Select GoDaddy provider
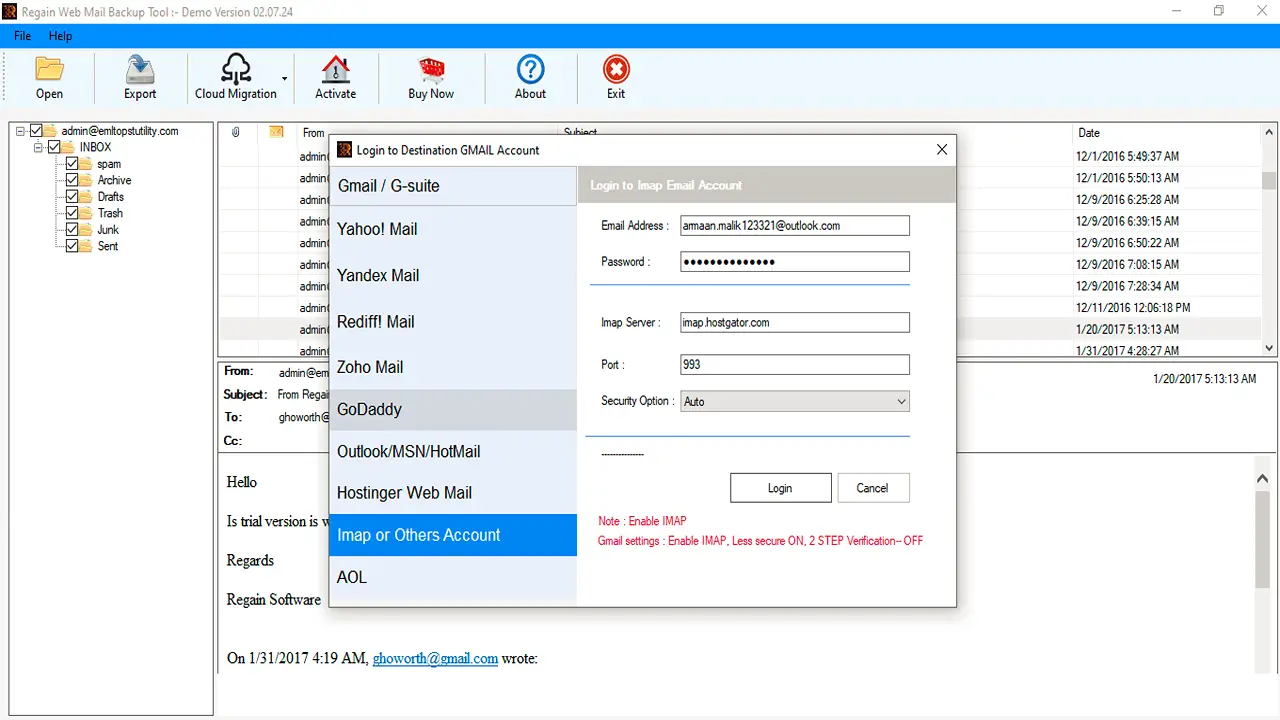Screen dimensions: 1280x720 click(x=453, y=410)
